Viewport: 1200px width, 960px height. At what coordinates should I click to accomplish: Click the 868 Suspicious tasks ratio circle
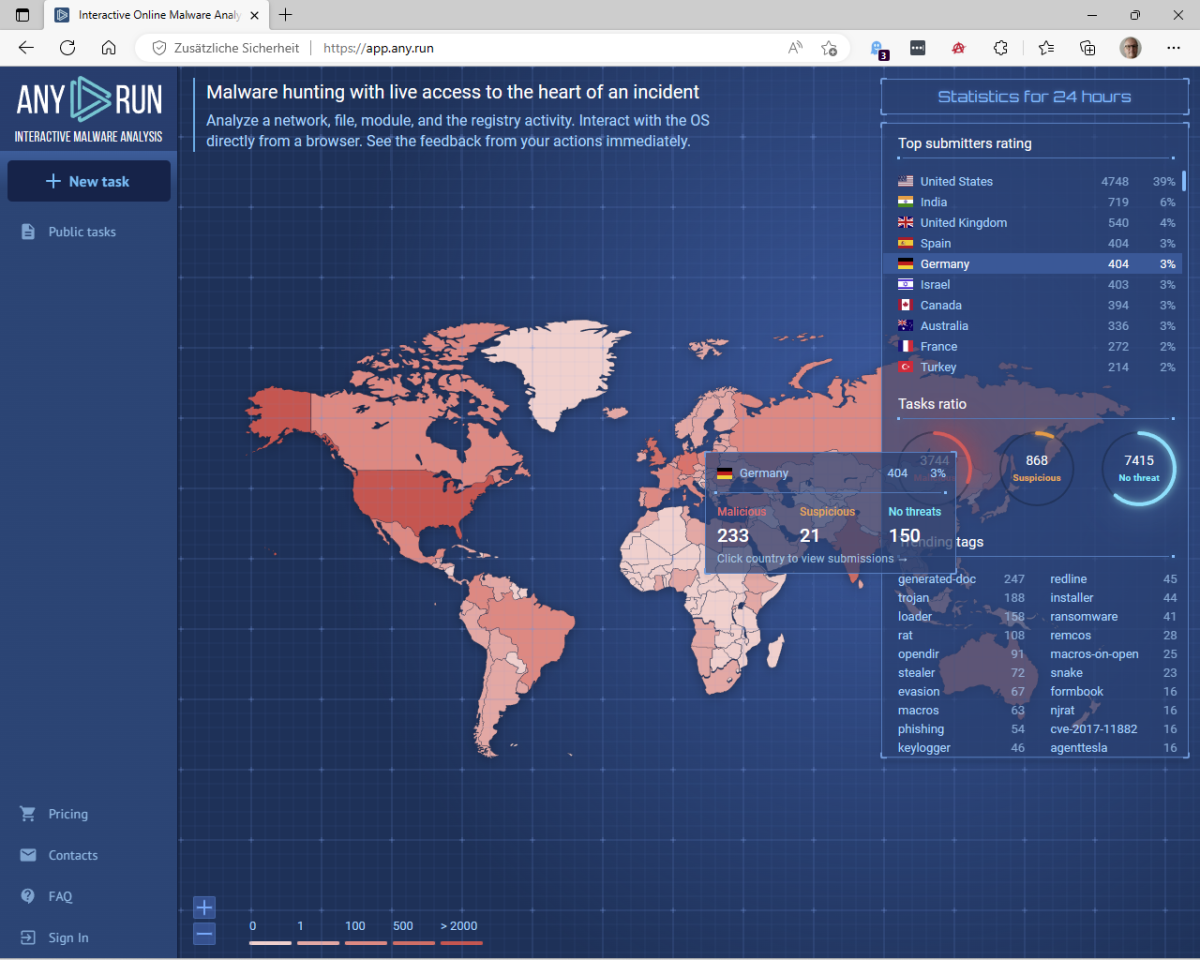[x=1037, y=468]
